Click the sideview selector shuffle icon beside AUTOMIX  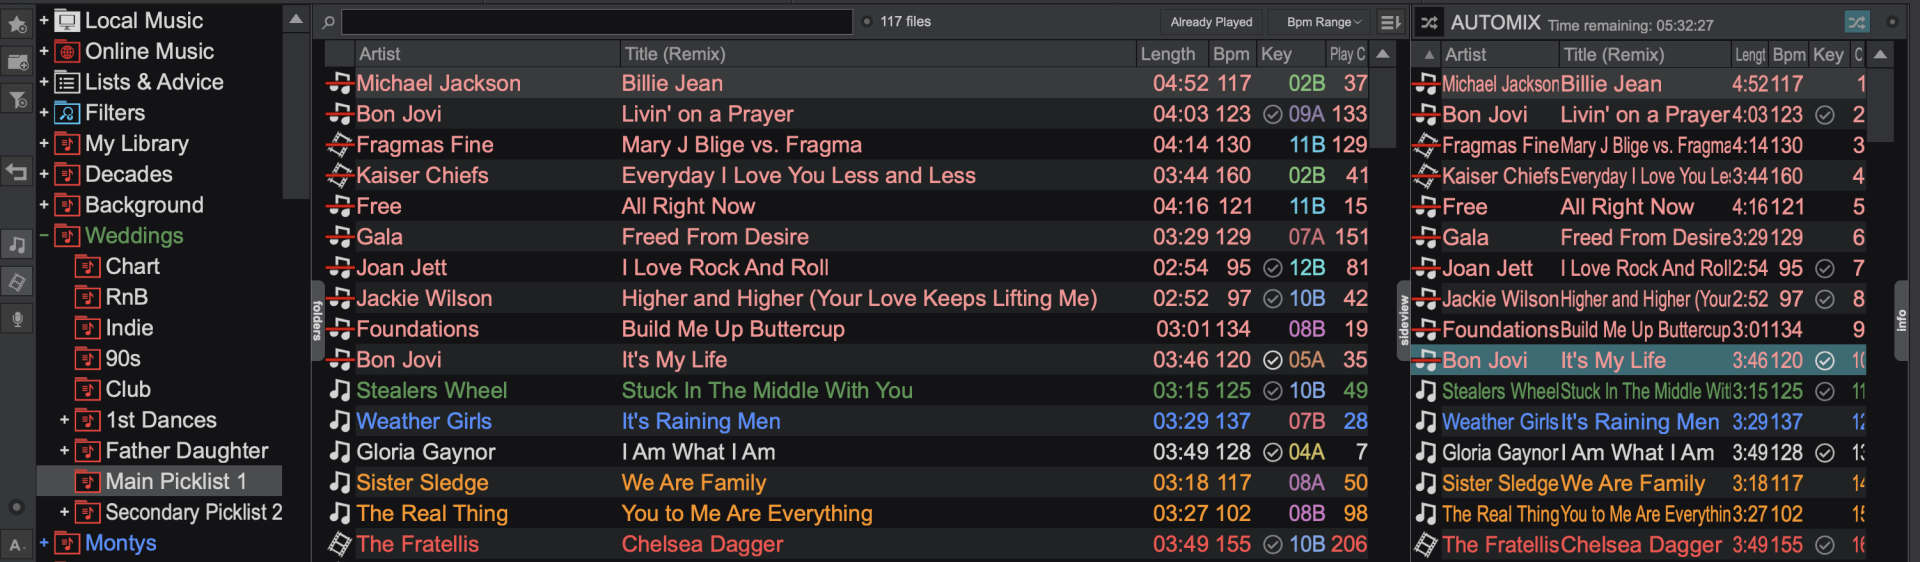[1429, 22]
